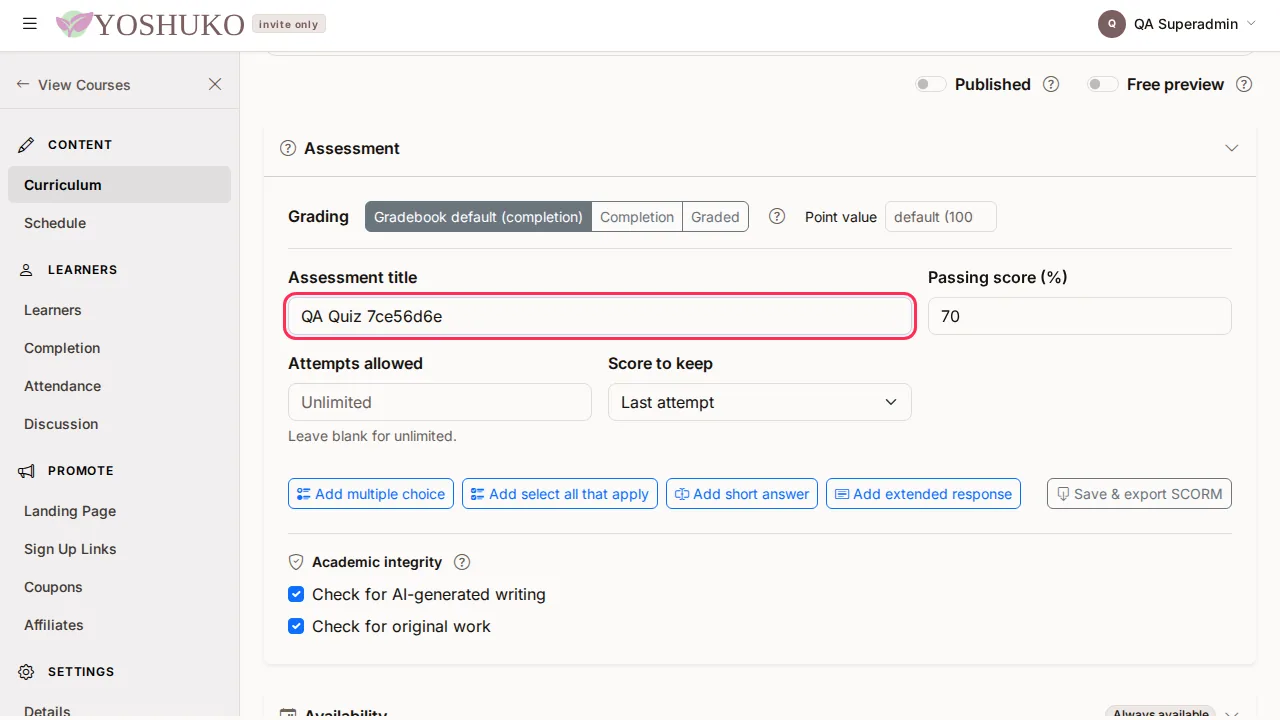Open the Attendance page
Screen dimensions: 1280x720
point(119,386)
